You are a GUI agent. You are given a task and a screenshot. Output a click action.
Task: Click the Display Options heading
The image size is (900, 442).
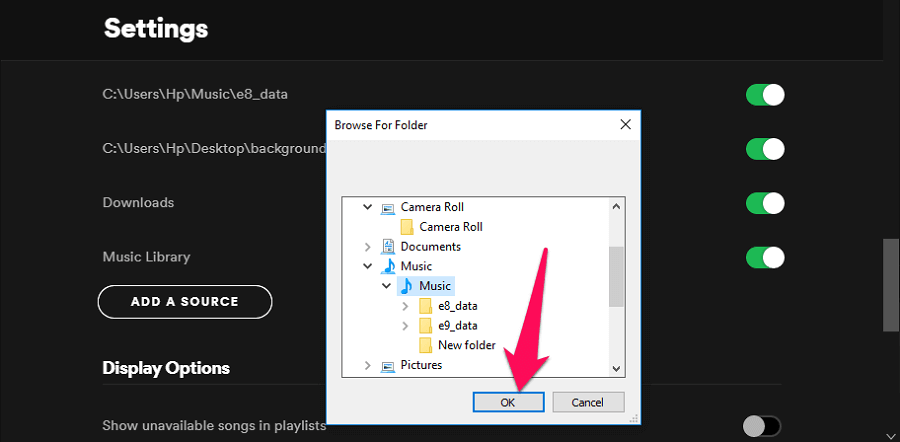166,368
